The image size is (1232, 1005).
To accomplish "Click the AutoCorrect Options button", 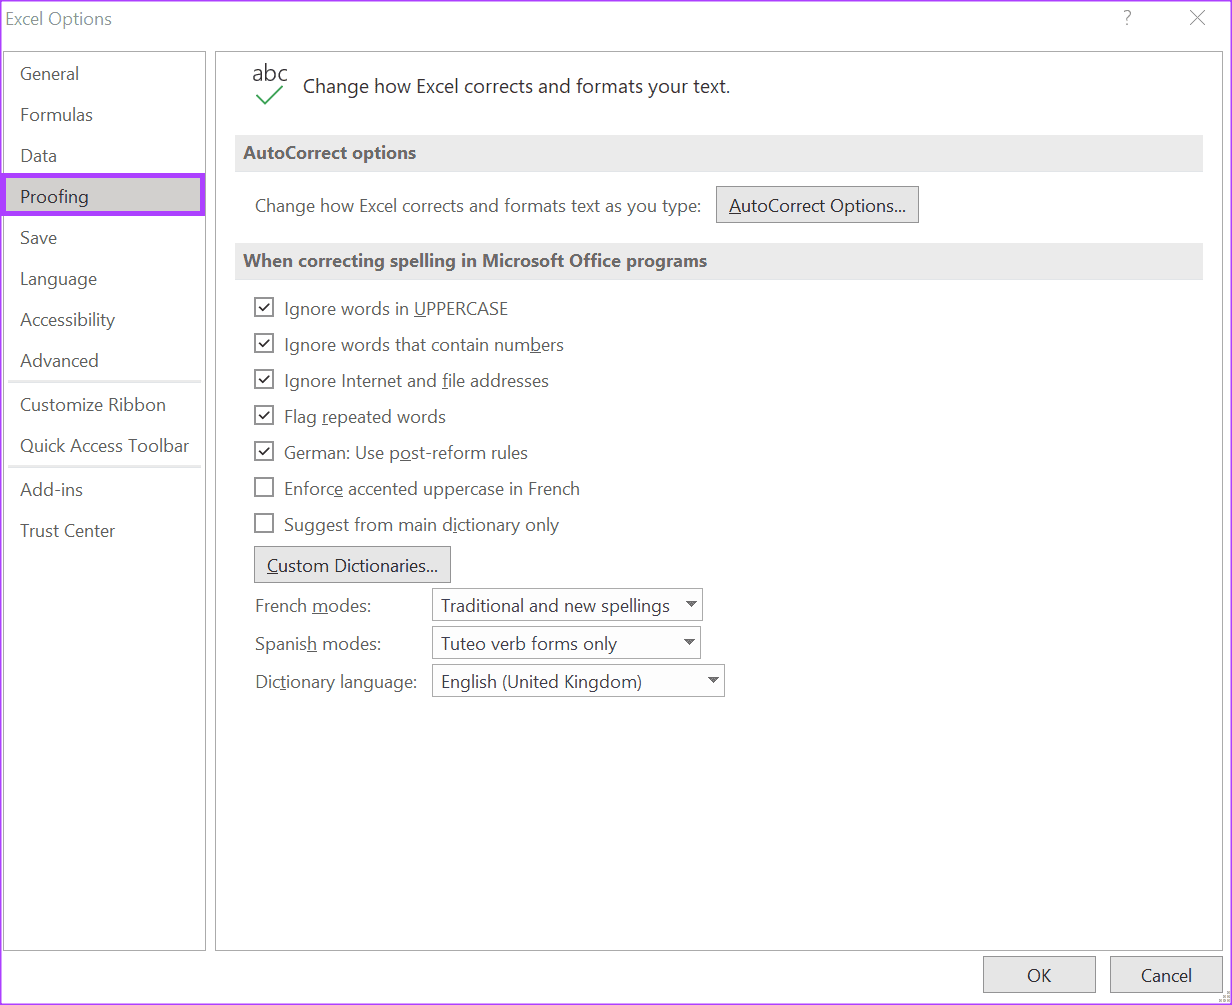I will [817, 205].
